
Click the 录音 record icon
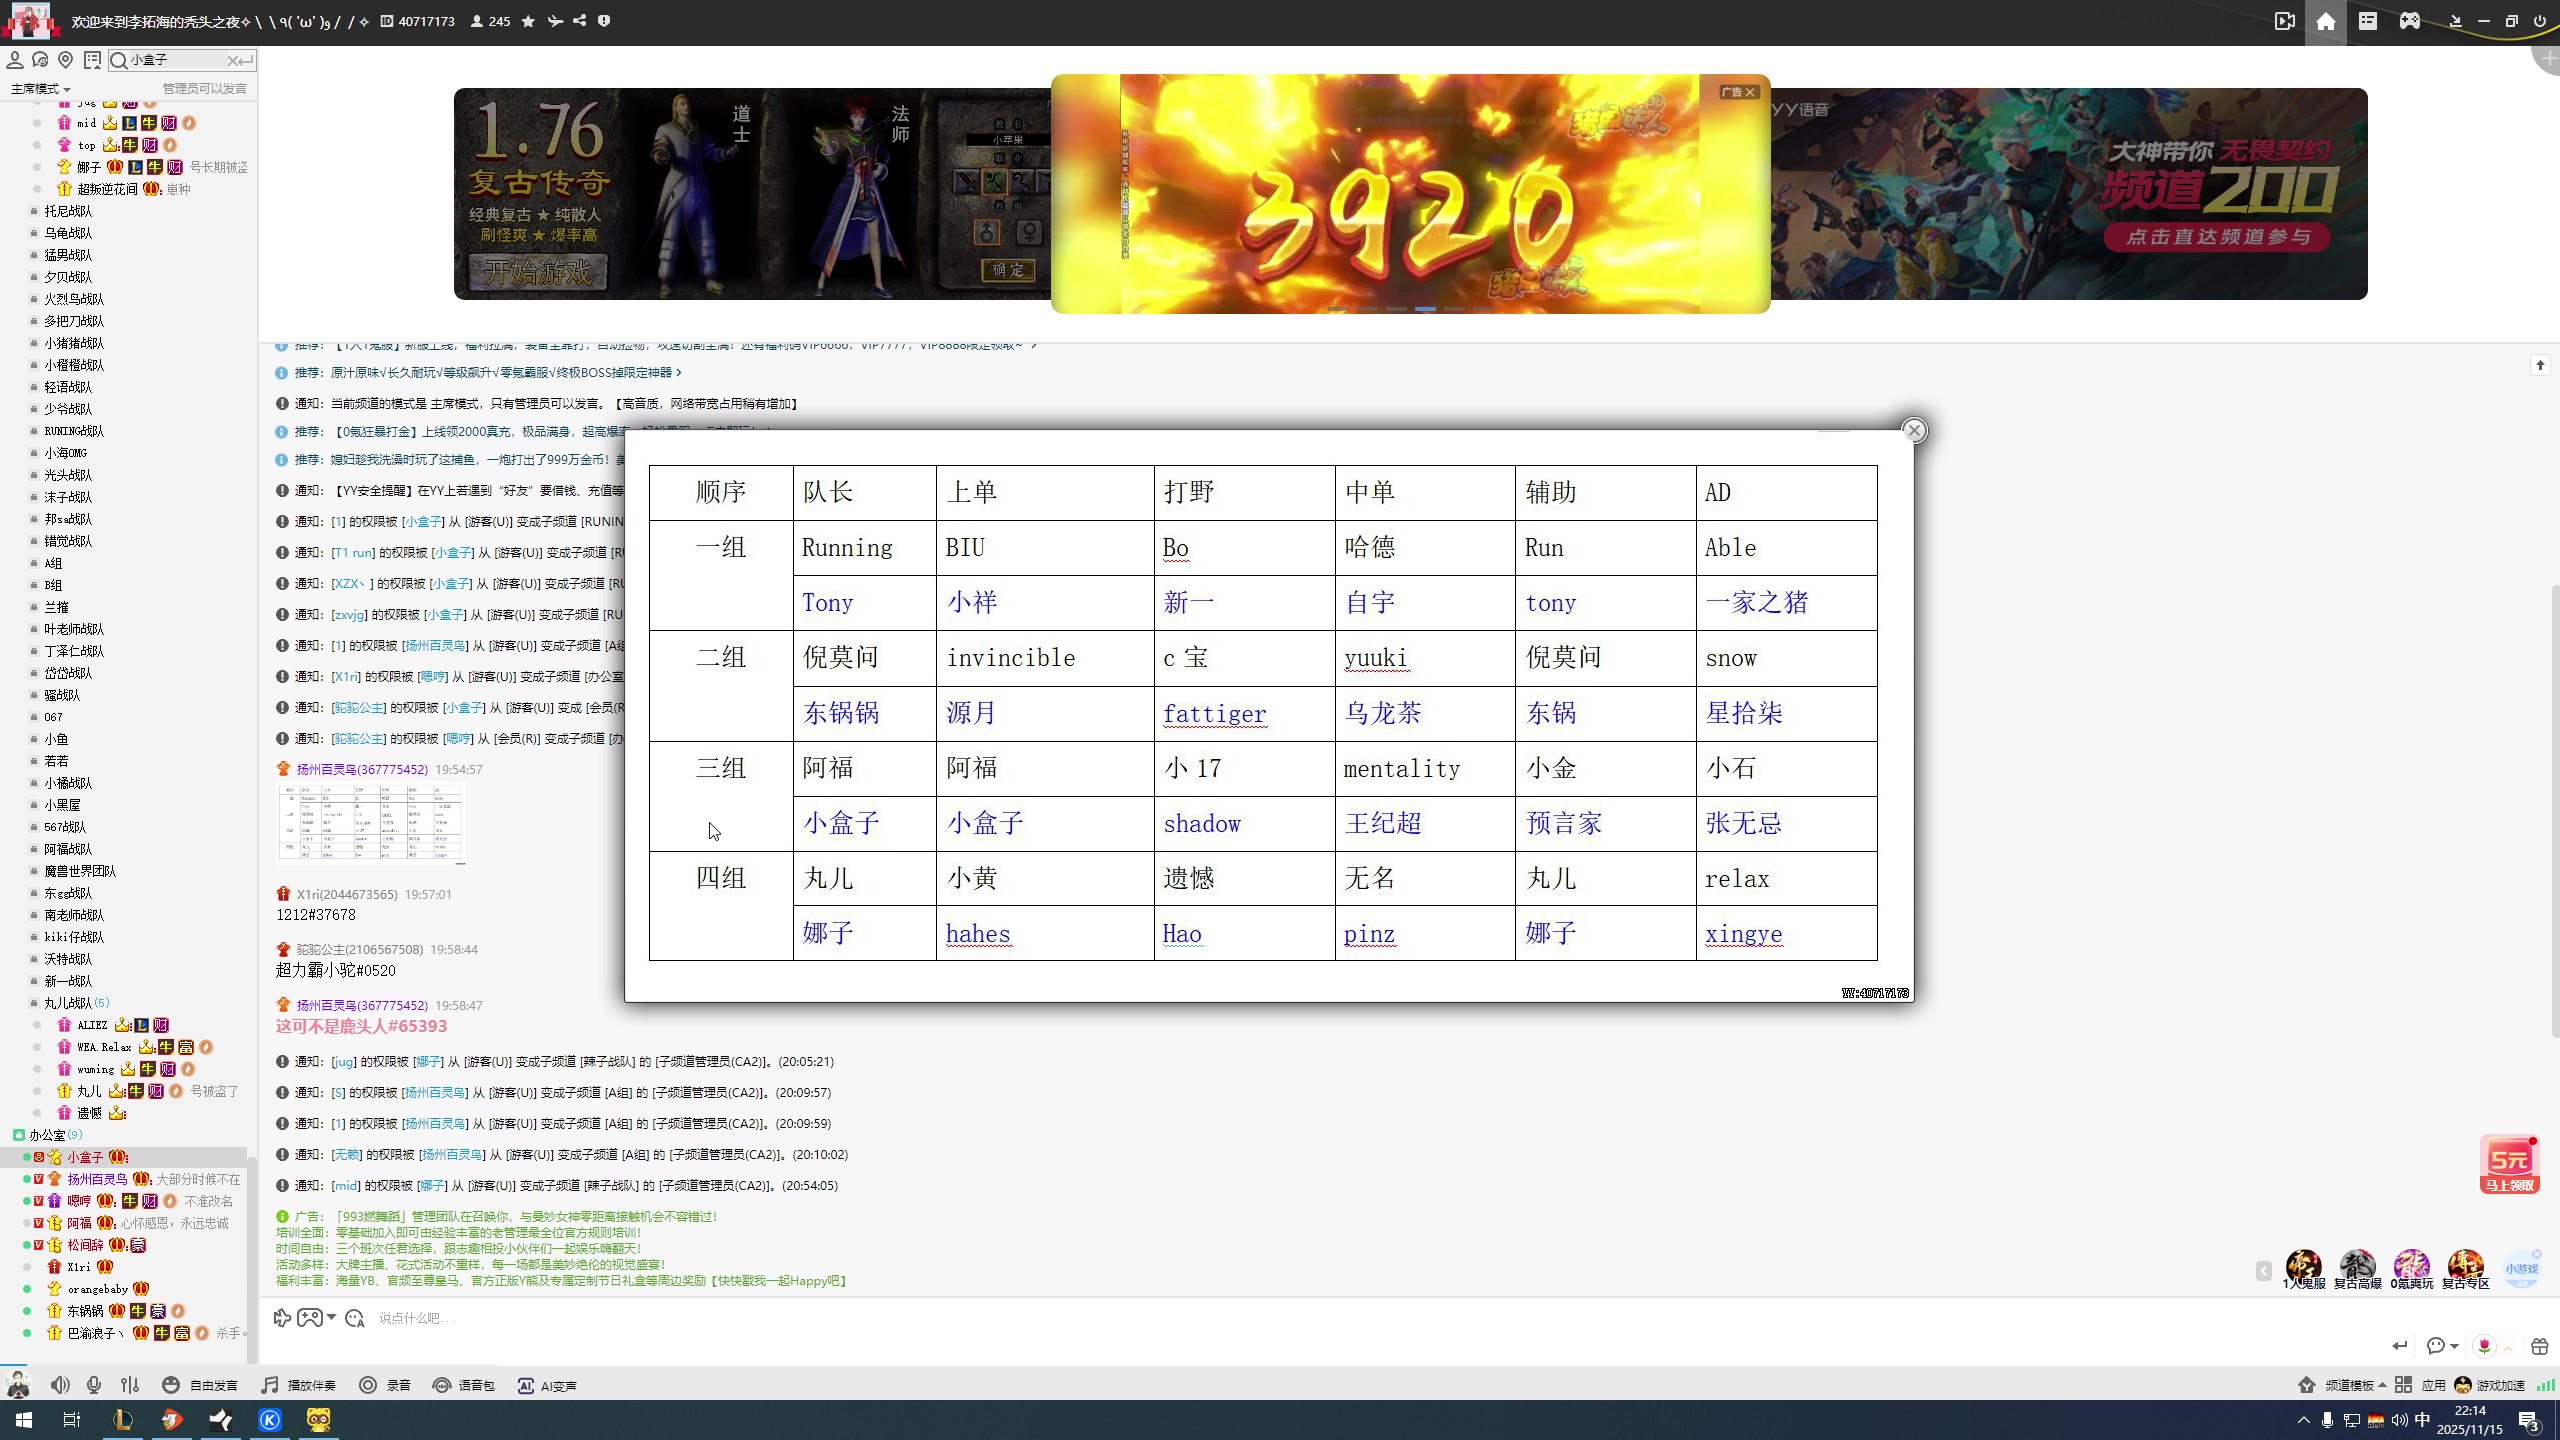385,1385
